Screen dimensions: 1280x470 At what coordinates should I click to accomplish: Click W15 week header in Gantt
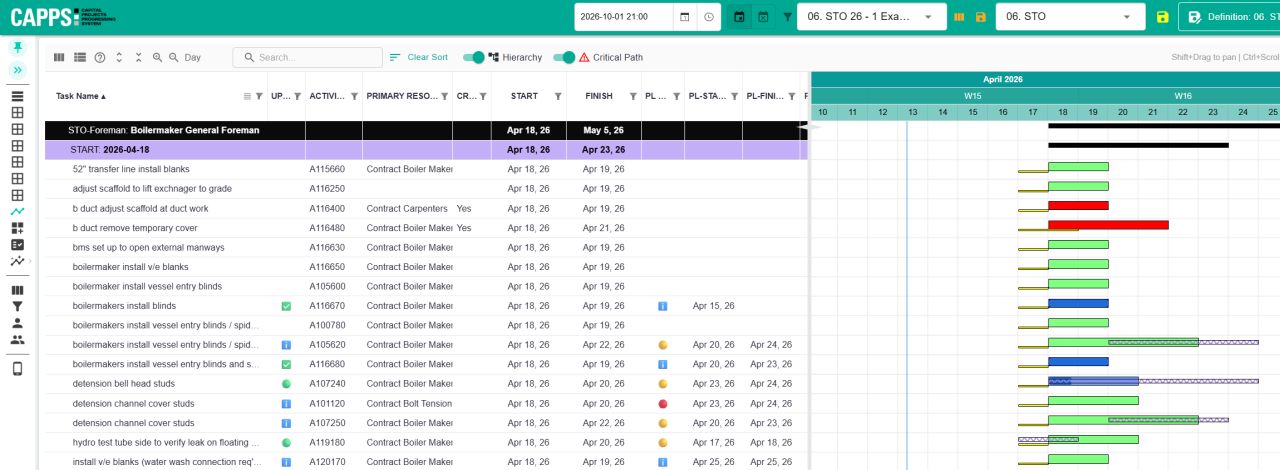coord(972,96)
